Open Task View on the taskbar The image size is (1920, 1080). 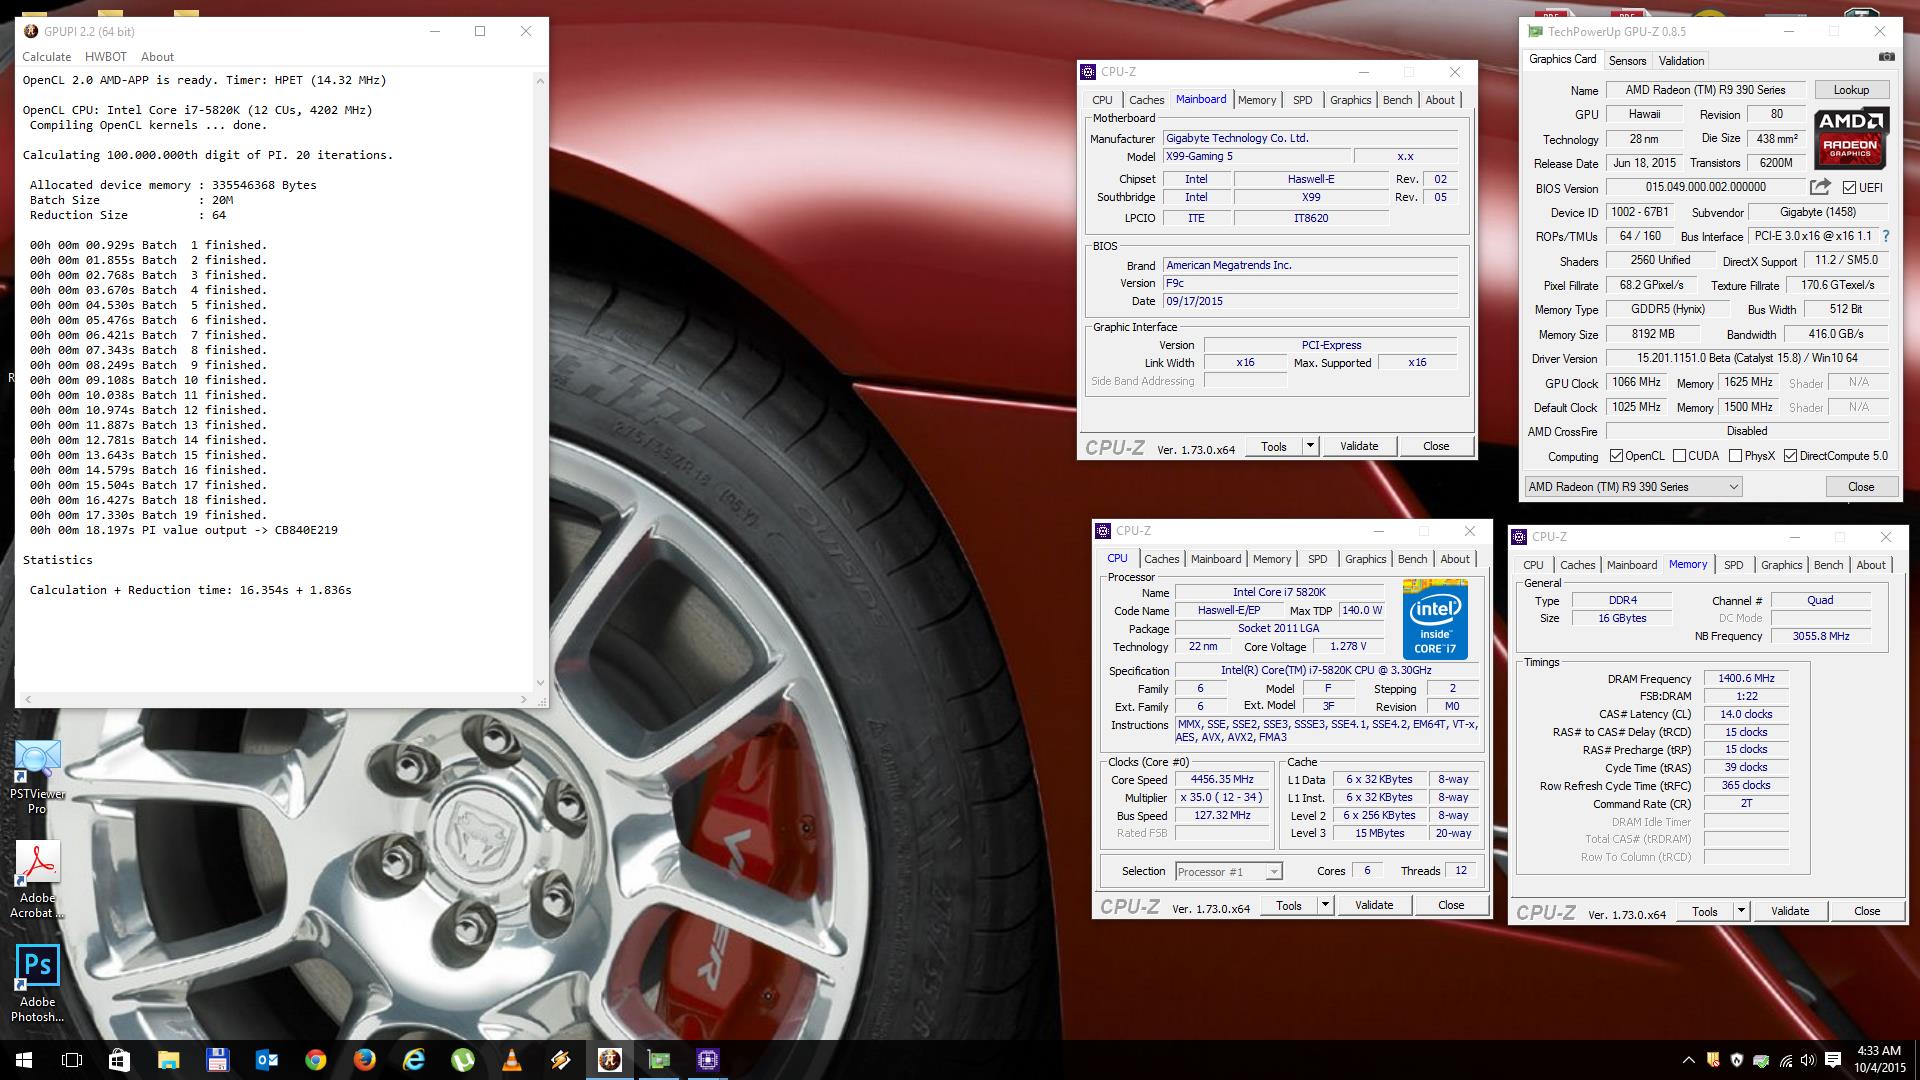(72, 1060)
